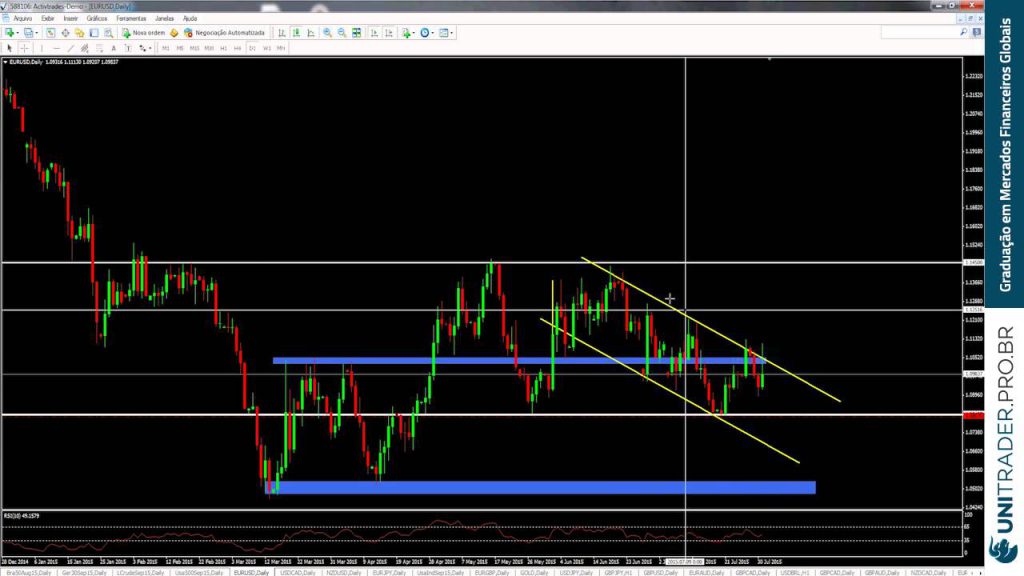Open the New Chart dropdown arrow
The image size is (1024, 576).
(18, 33)
